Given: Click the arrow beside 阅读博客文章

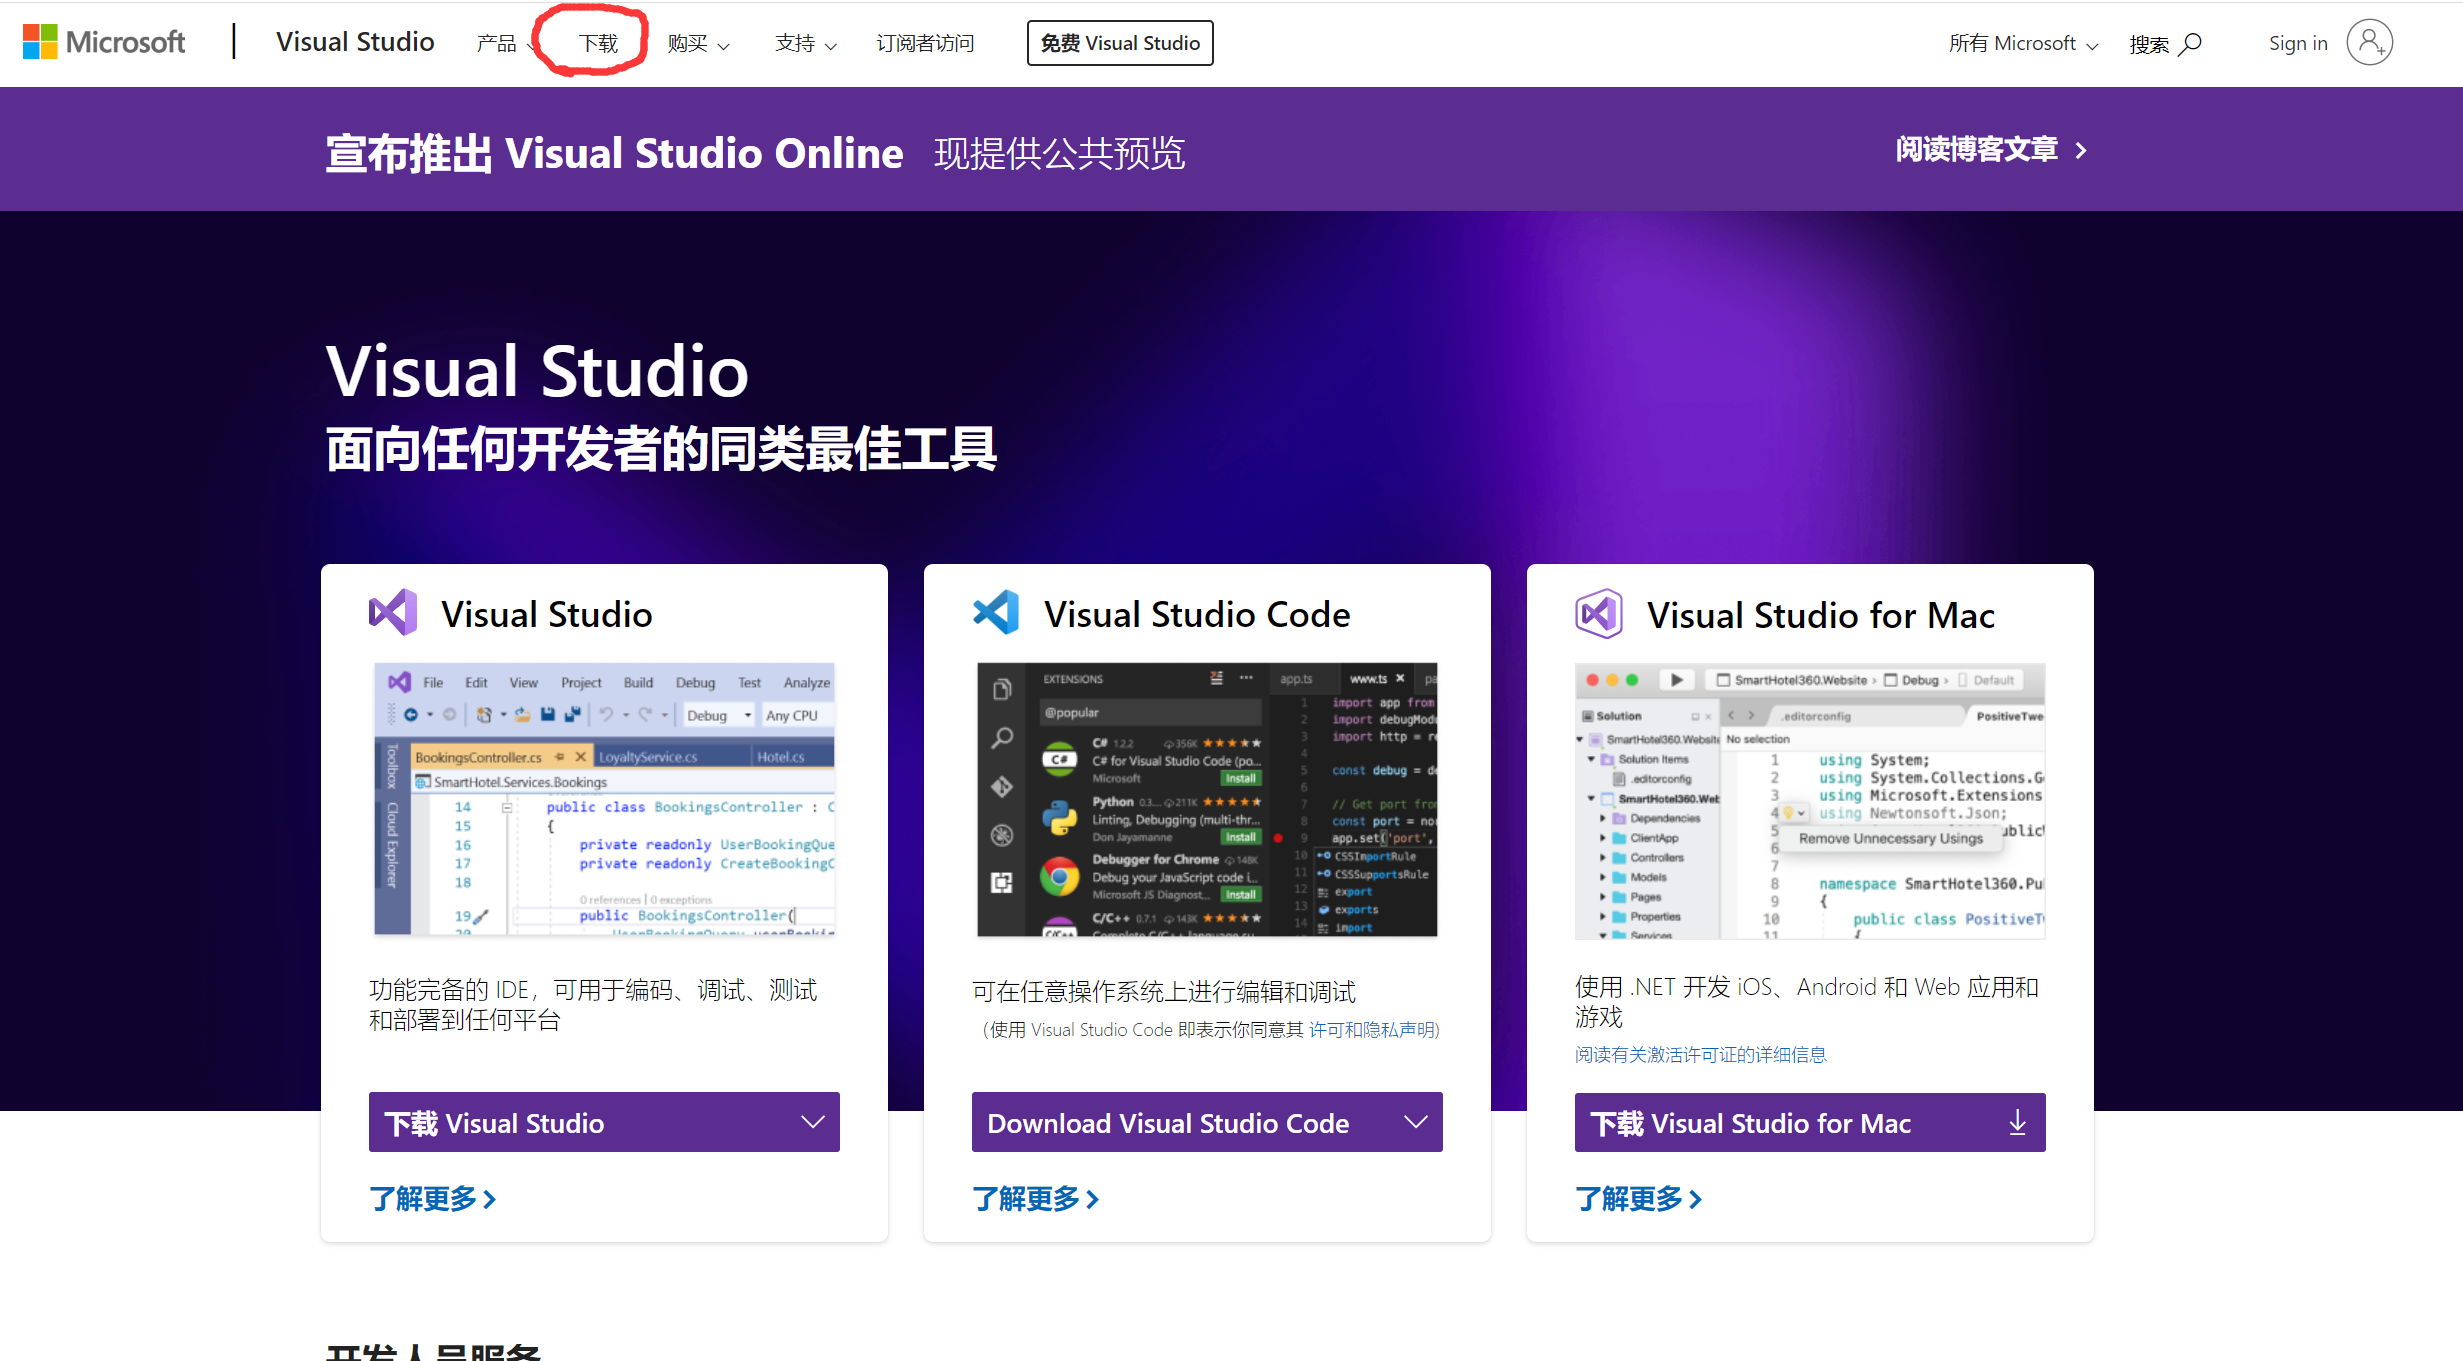Looking at the screenshot, I should 2081,150.
